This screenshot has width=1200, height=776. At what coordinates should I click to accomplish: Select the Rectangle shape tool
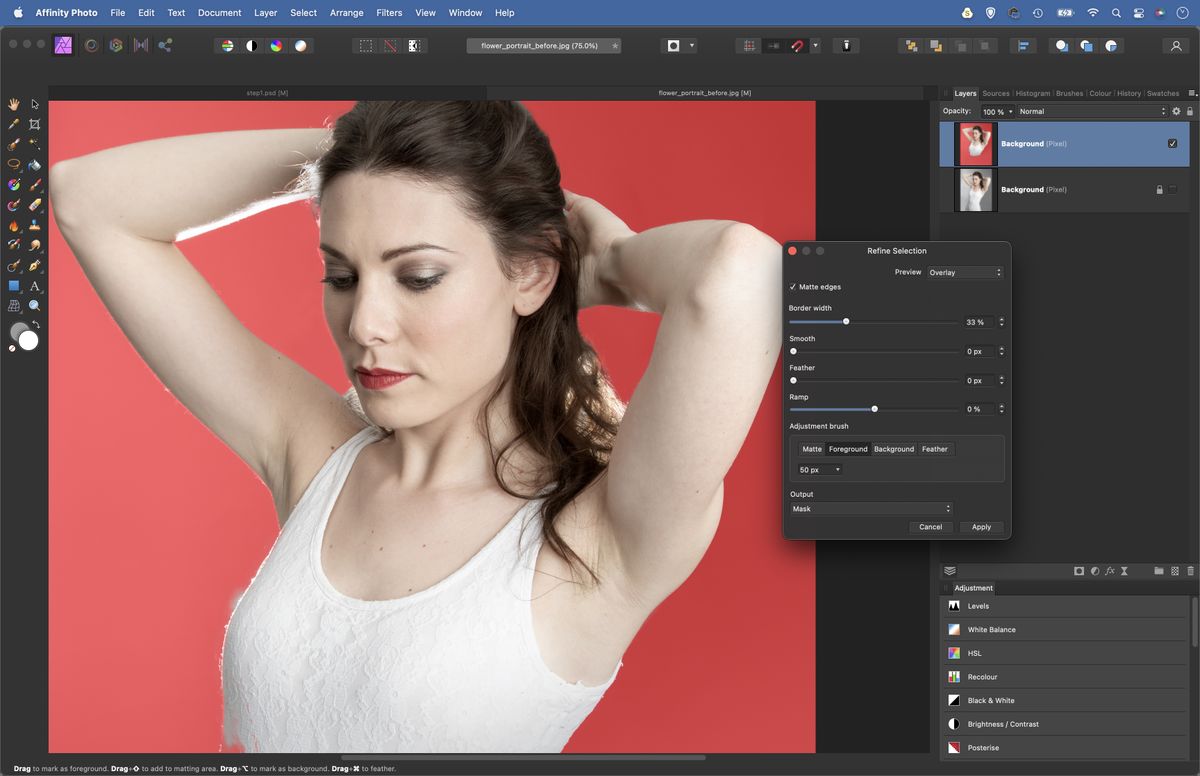tap(14, 286)
